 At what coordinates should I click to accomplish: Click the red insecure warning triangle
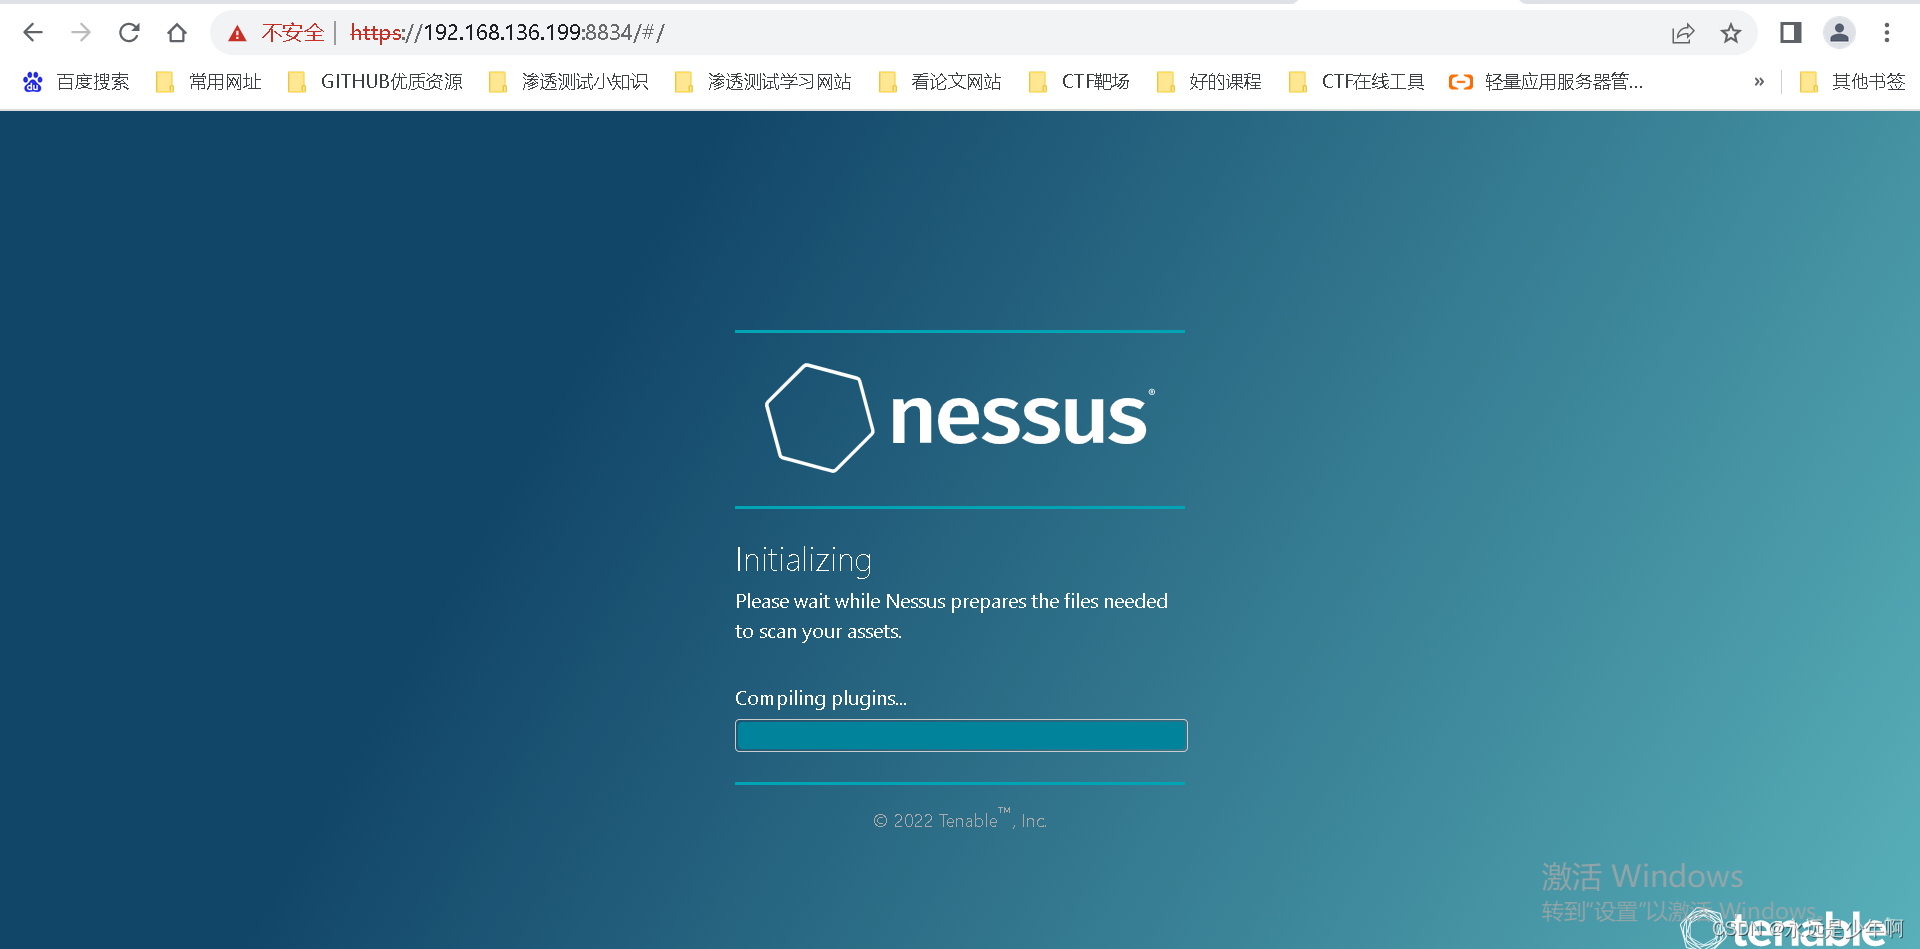coord(237,34)
